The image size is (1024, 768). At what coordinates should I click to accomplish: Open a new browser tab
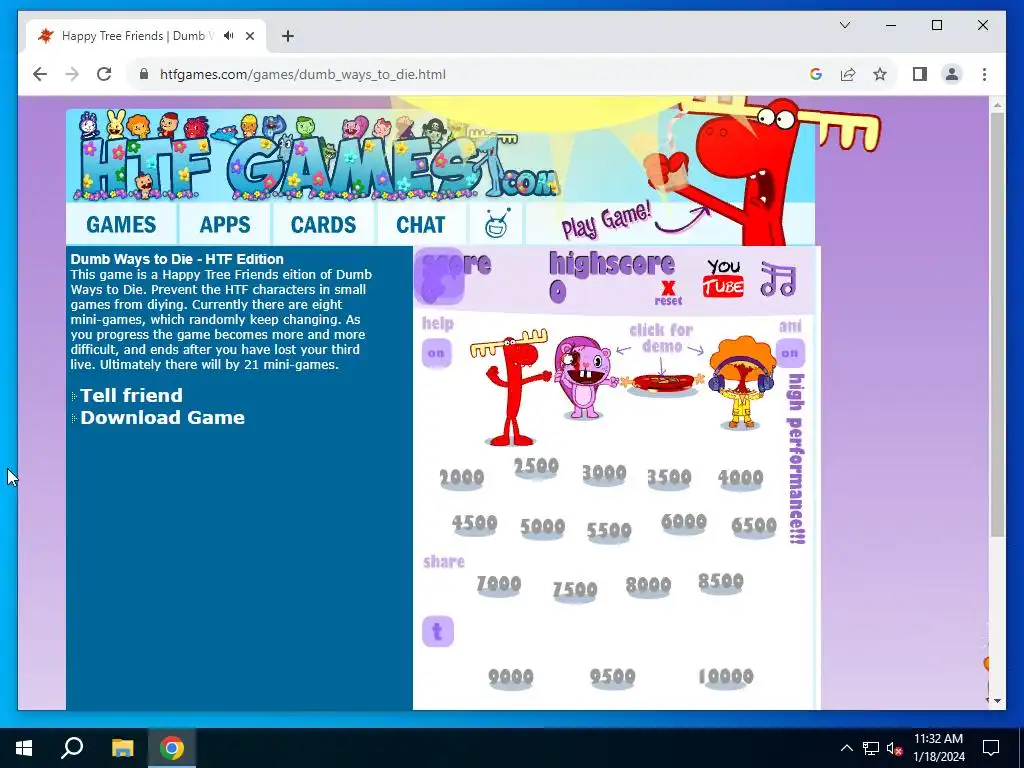click(x=288, y=36)
